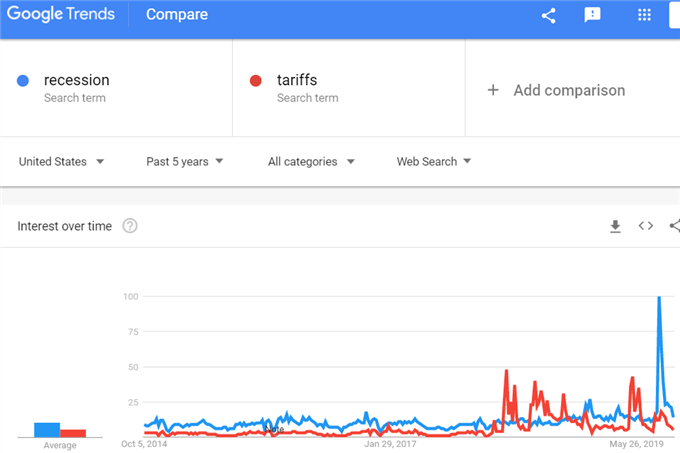Edit the tariffs search term
This screenshot has width=680, height=453.
(297, 80)
